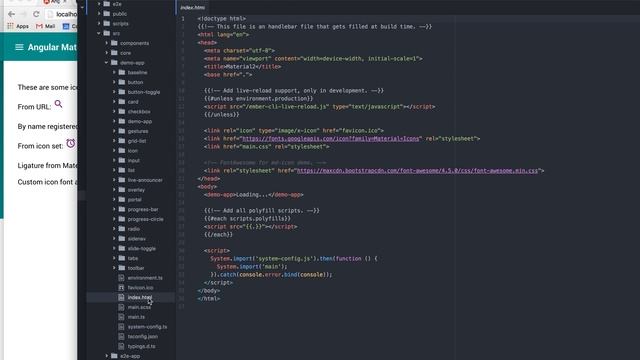Collapse the expanded demo-app folder arrow
Viewport: 640px width, 360px height.
point(107,63)
